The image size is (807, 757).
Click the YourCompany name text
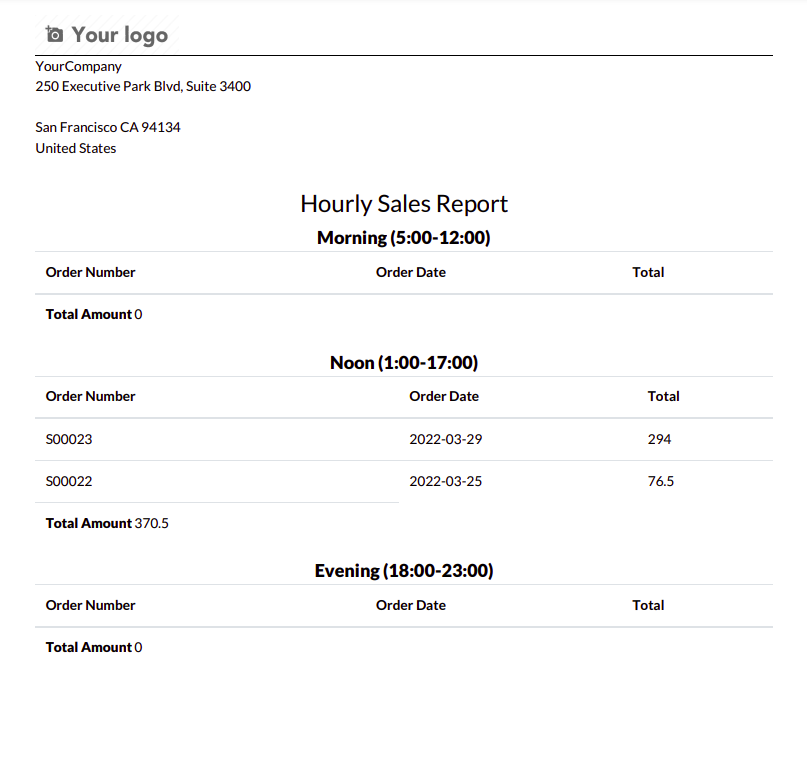78,66
